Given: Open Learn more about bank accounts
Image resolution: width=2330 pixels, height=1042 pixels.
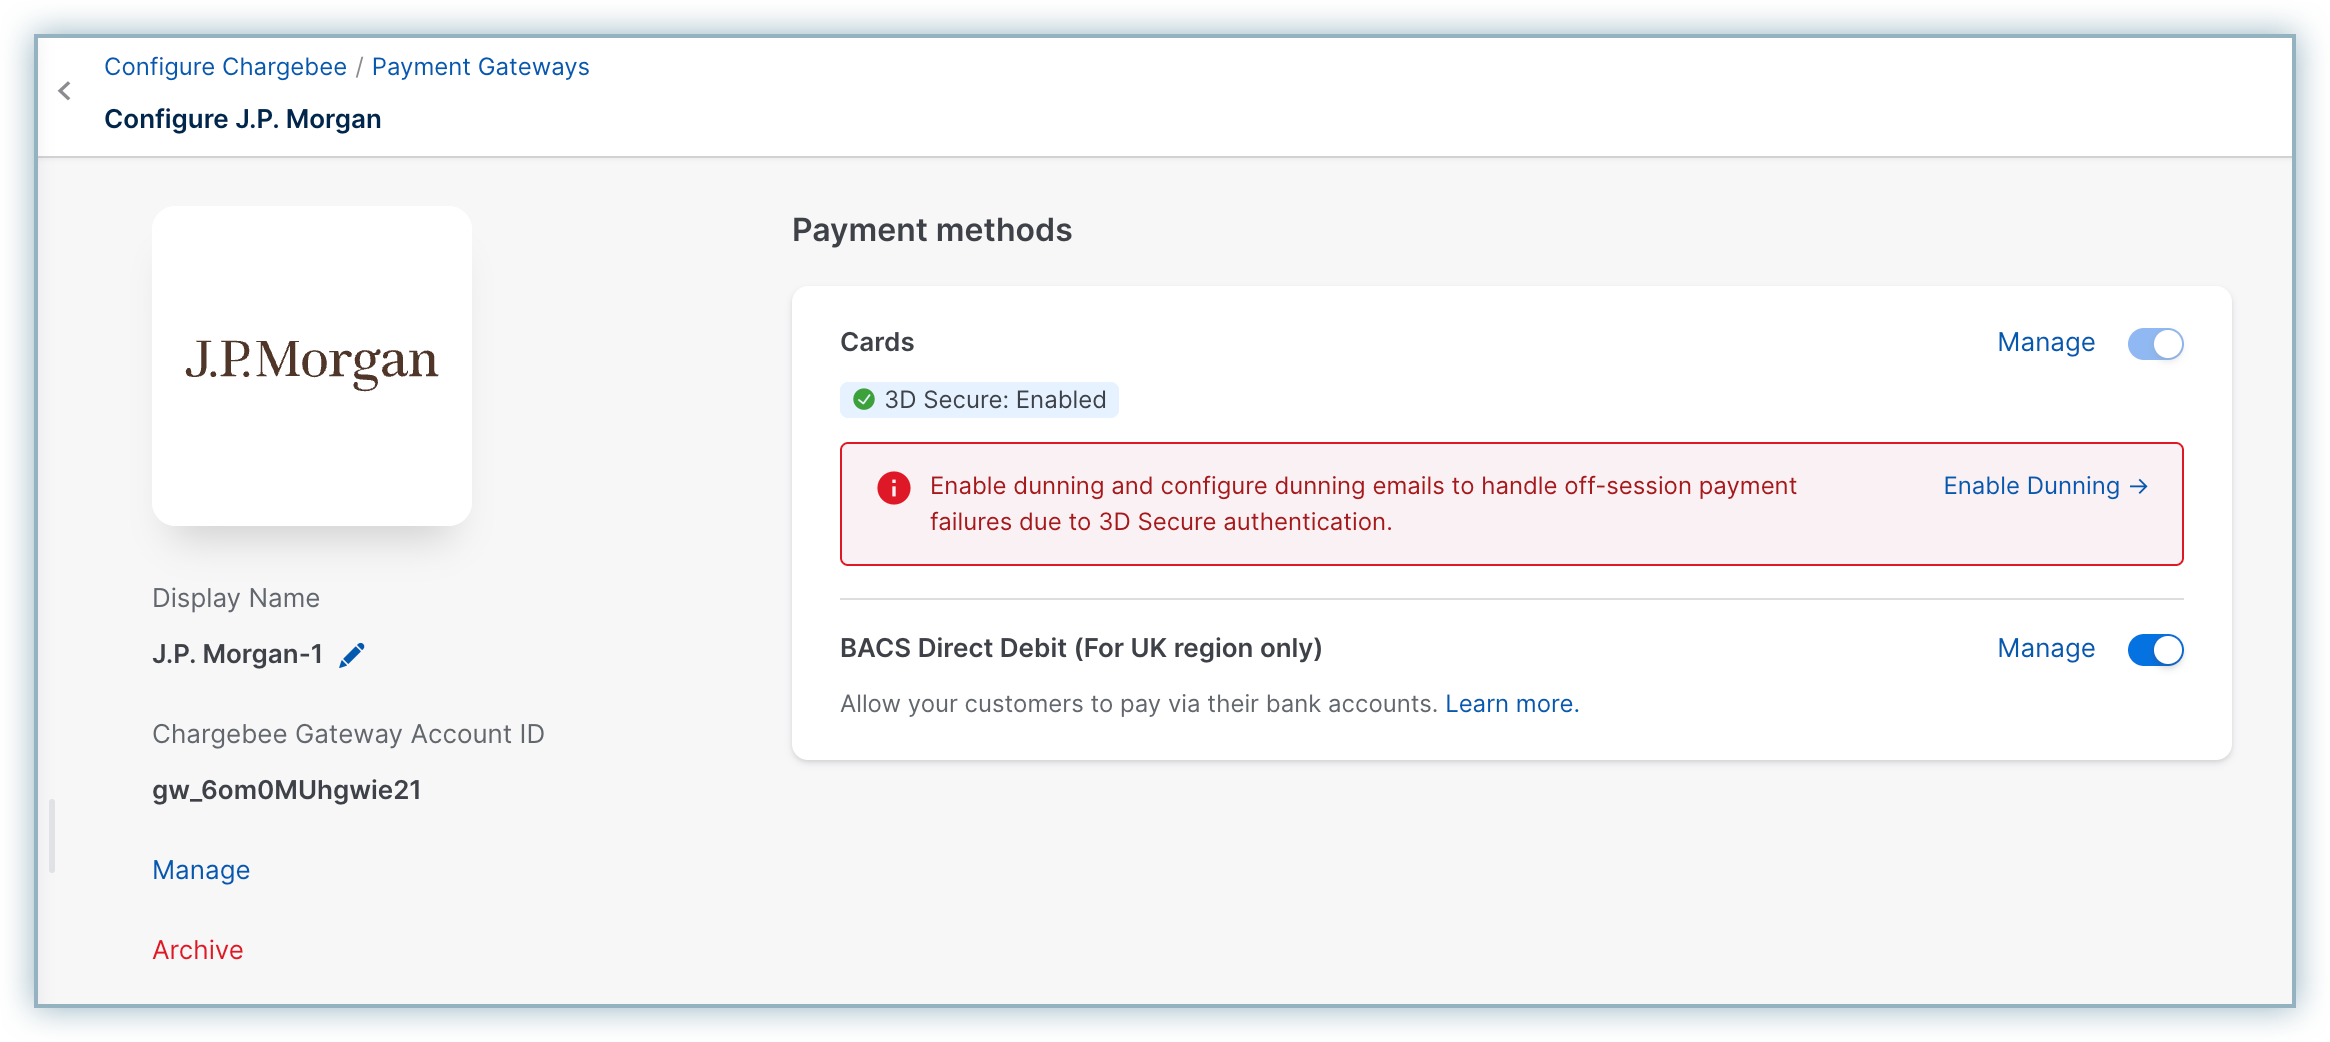Looking at the screenshot, I should click(x=1512, y=704).
